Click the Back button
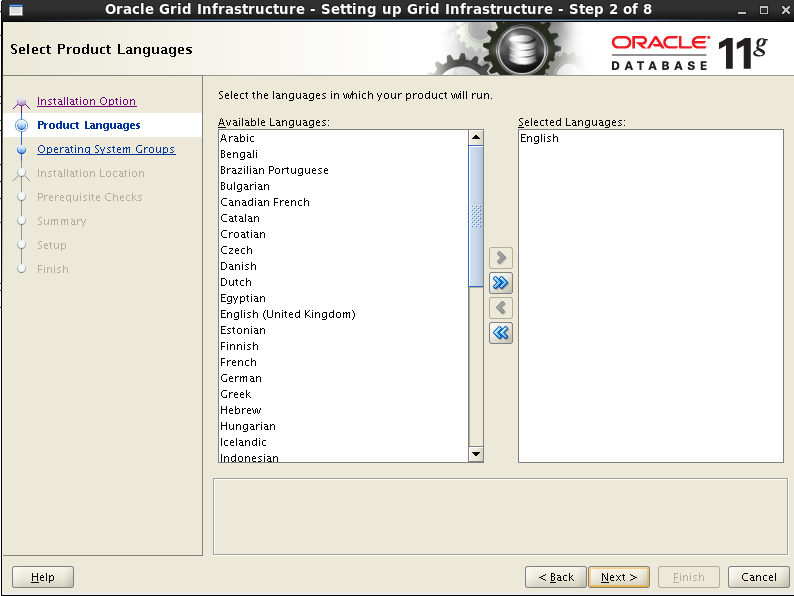 (555, 577)
